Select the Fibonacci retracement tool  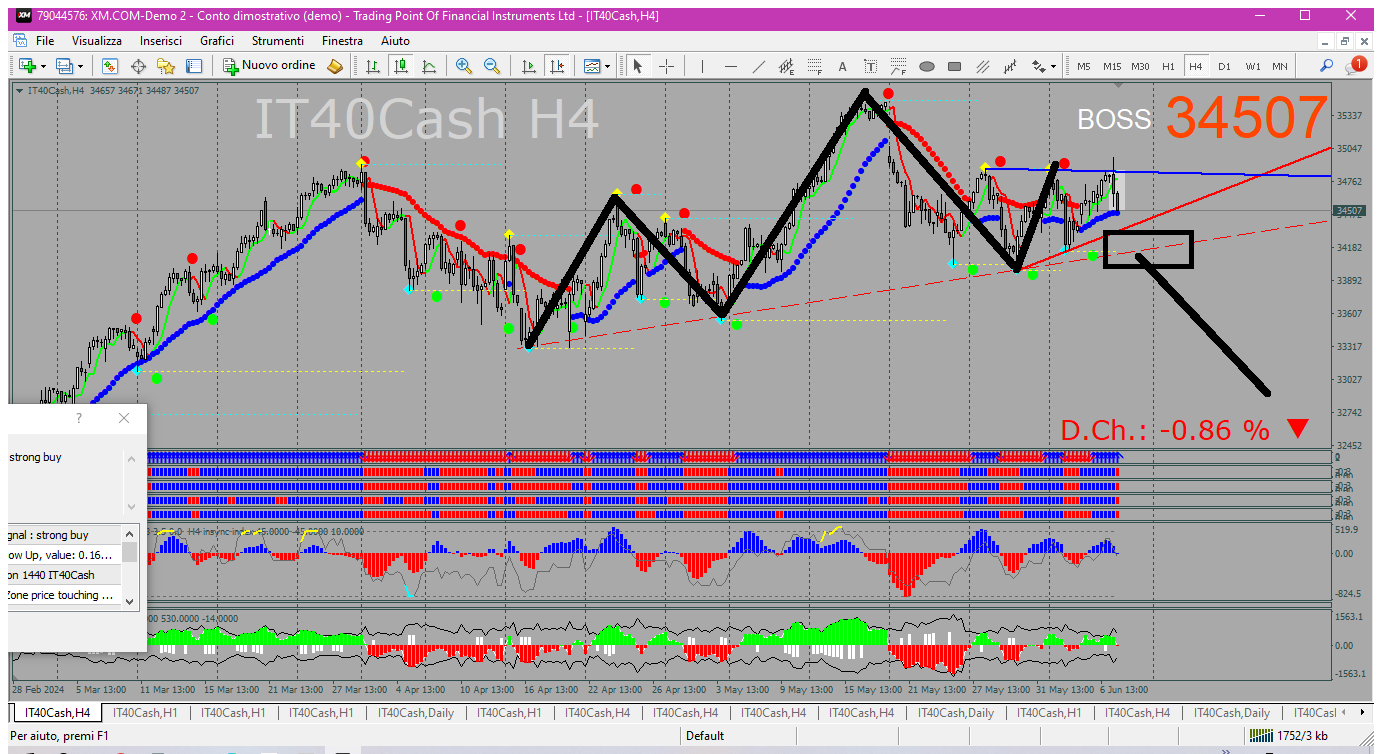(814, 66)
